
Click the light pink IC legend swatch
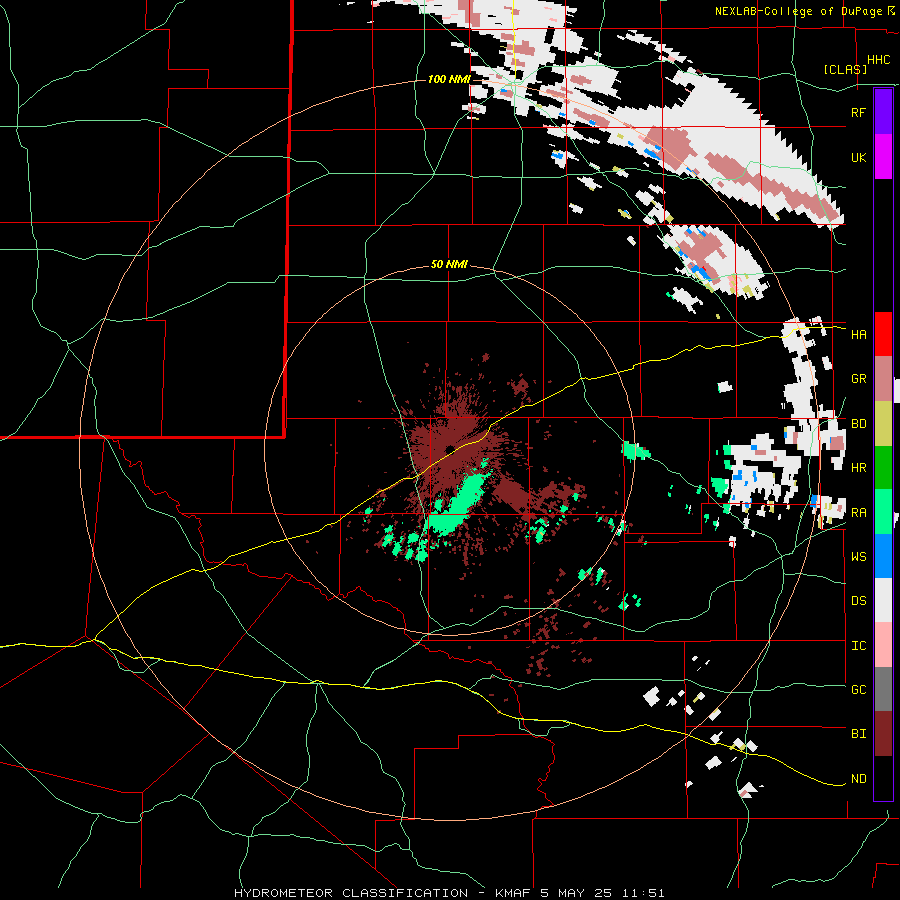click(x=883, y=645)
